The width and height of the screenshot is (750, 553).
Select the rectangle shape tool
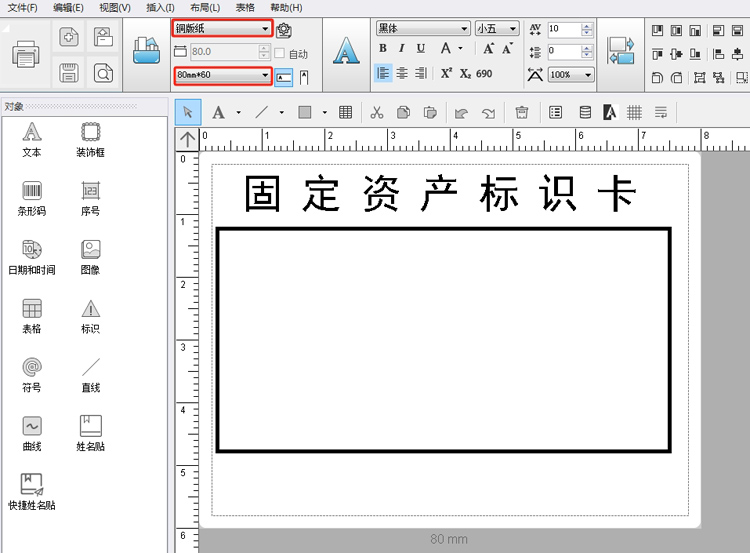point(305,112)
